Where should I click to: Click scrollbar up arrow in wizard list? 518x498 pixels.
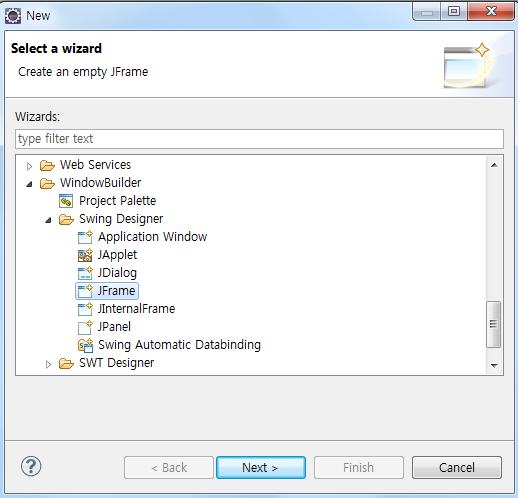point(494,165)
